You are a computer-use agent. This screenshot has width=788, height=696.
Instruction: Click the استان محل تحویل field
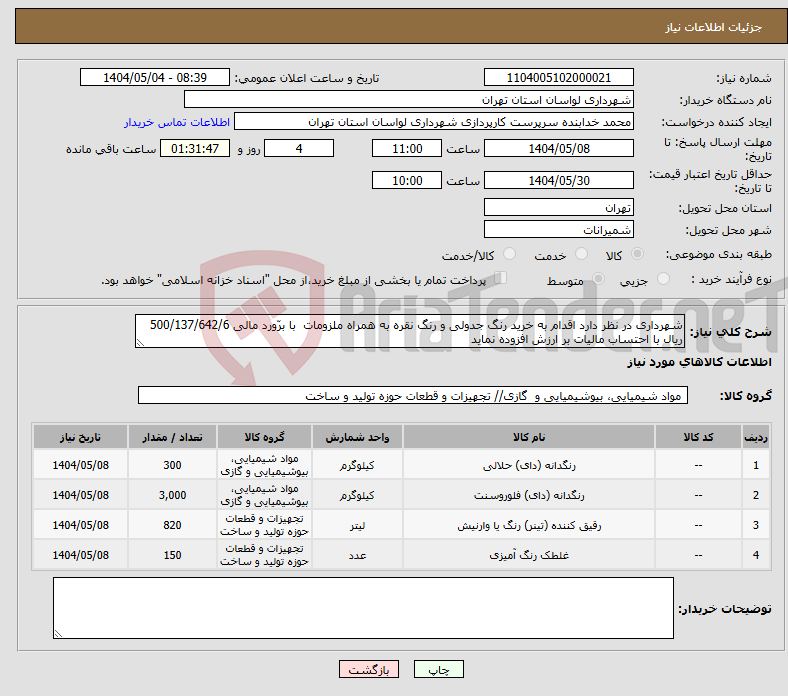[x=558, y=208]
